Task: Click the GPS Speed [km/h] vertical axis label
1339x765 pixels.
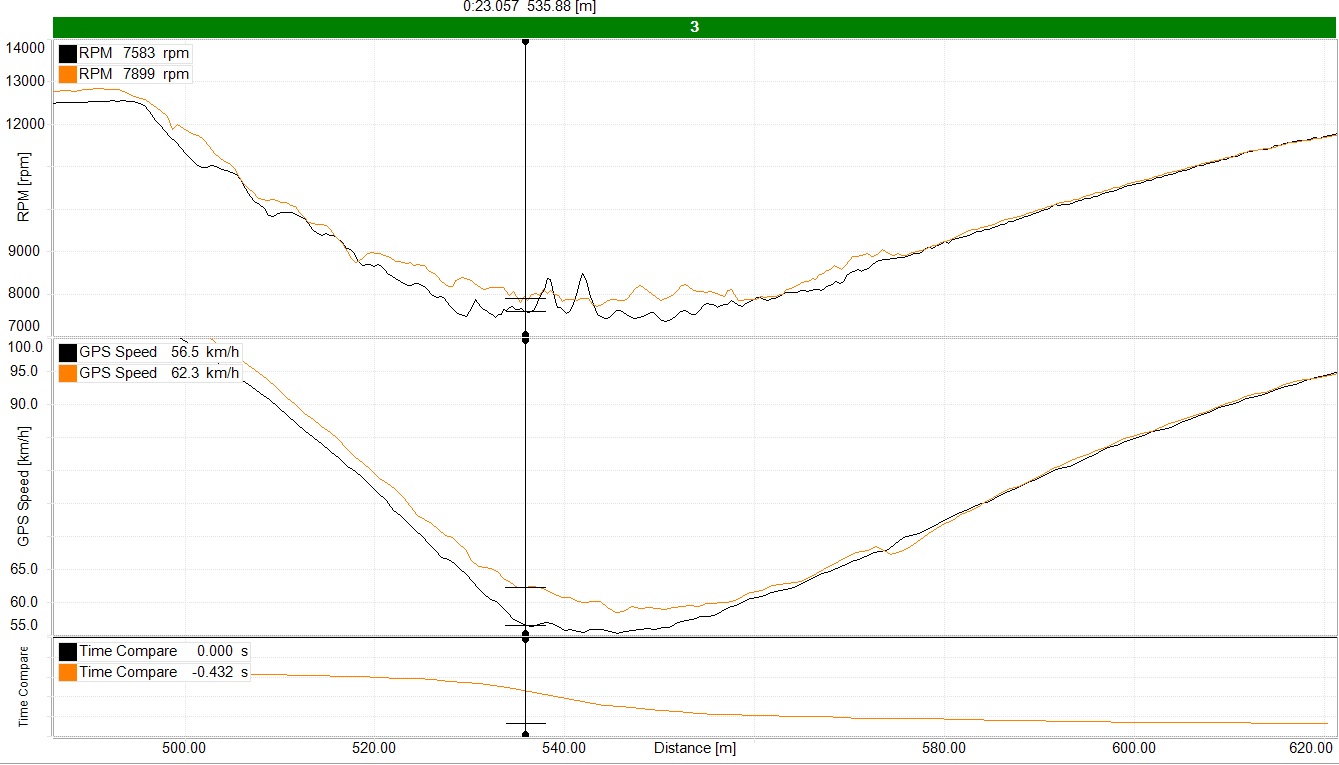Action: tap(24, 486)
